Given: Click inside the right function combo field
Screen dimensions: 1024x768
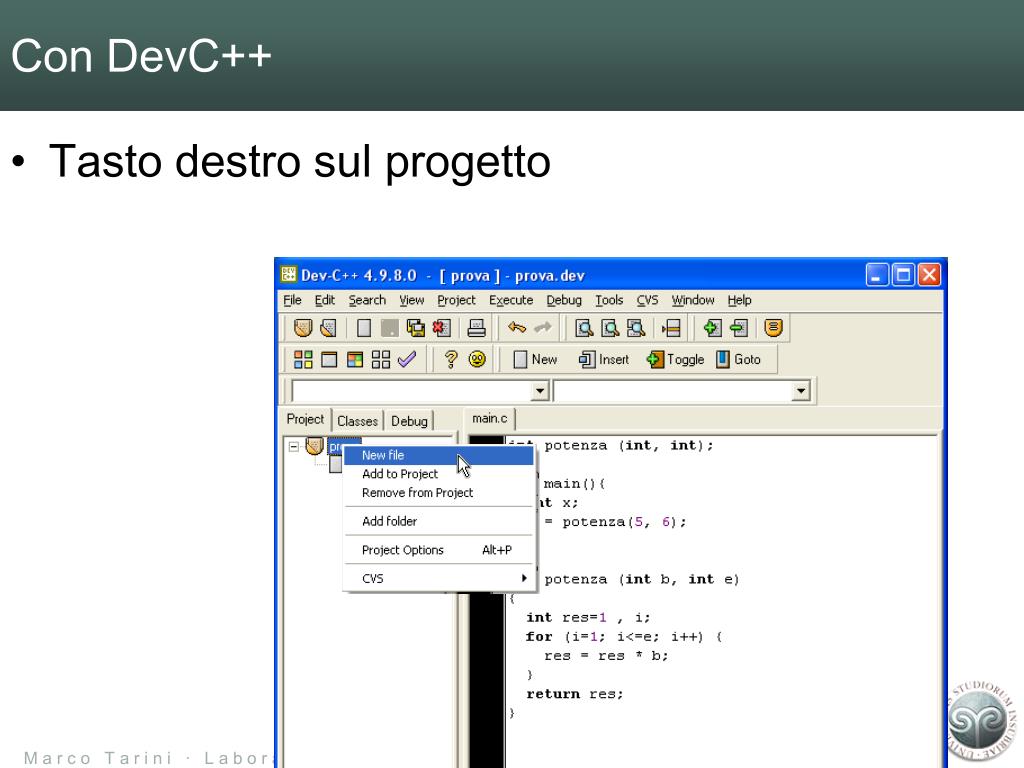Looking at the screenshot, I should click(673, 391).
